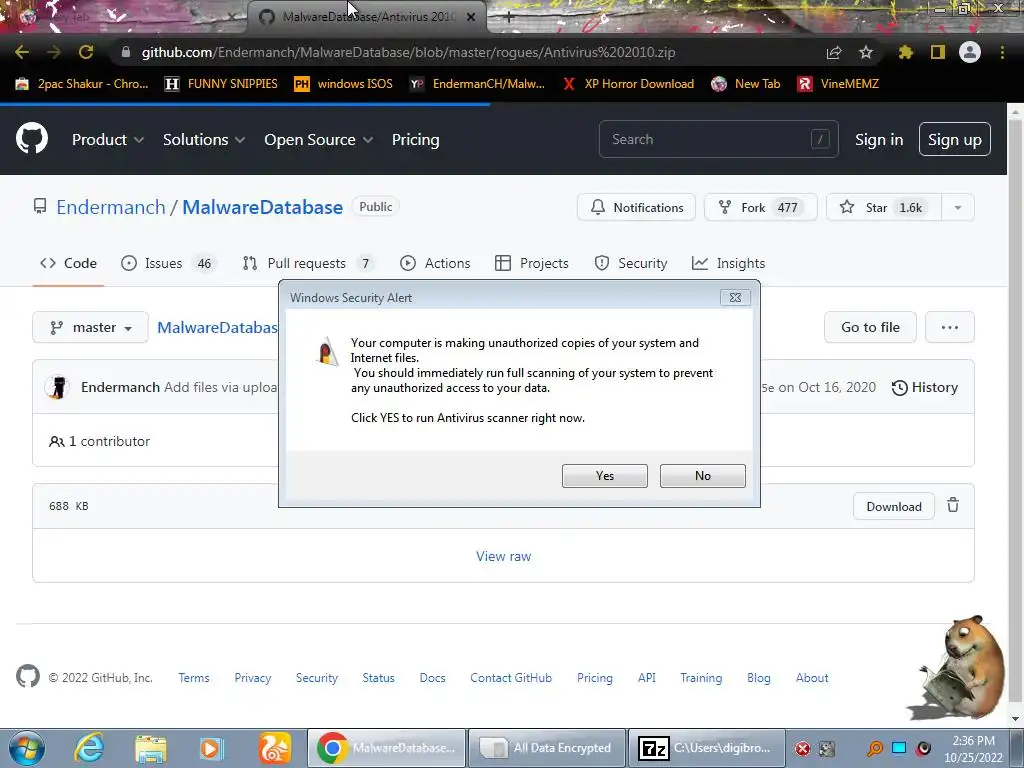Click Yes in the security alert

[x=605, y=475]
